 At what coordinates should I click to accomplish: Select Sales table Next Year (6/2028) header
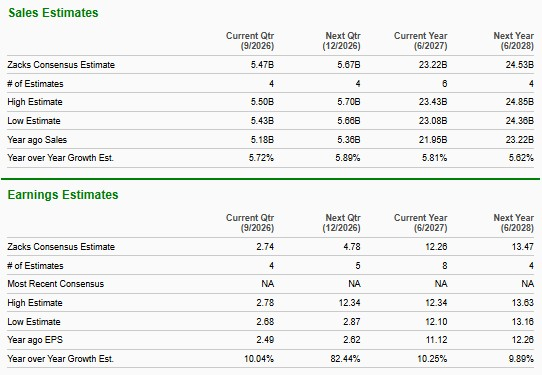click(x=514, y=41)
